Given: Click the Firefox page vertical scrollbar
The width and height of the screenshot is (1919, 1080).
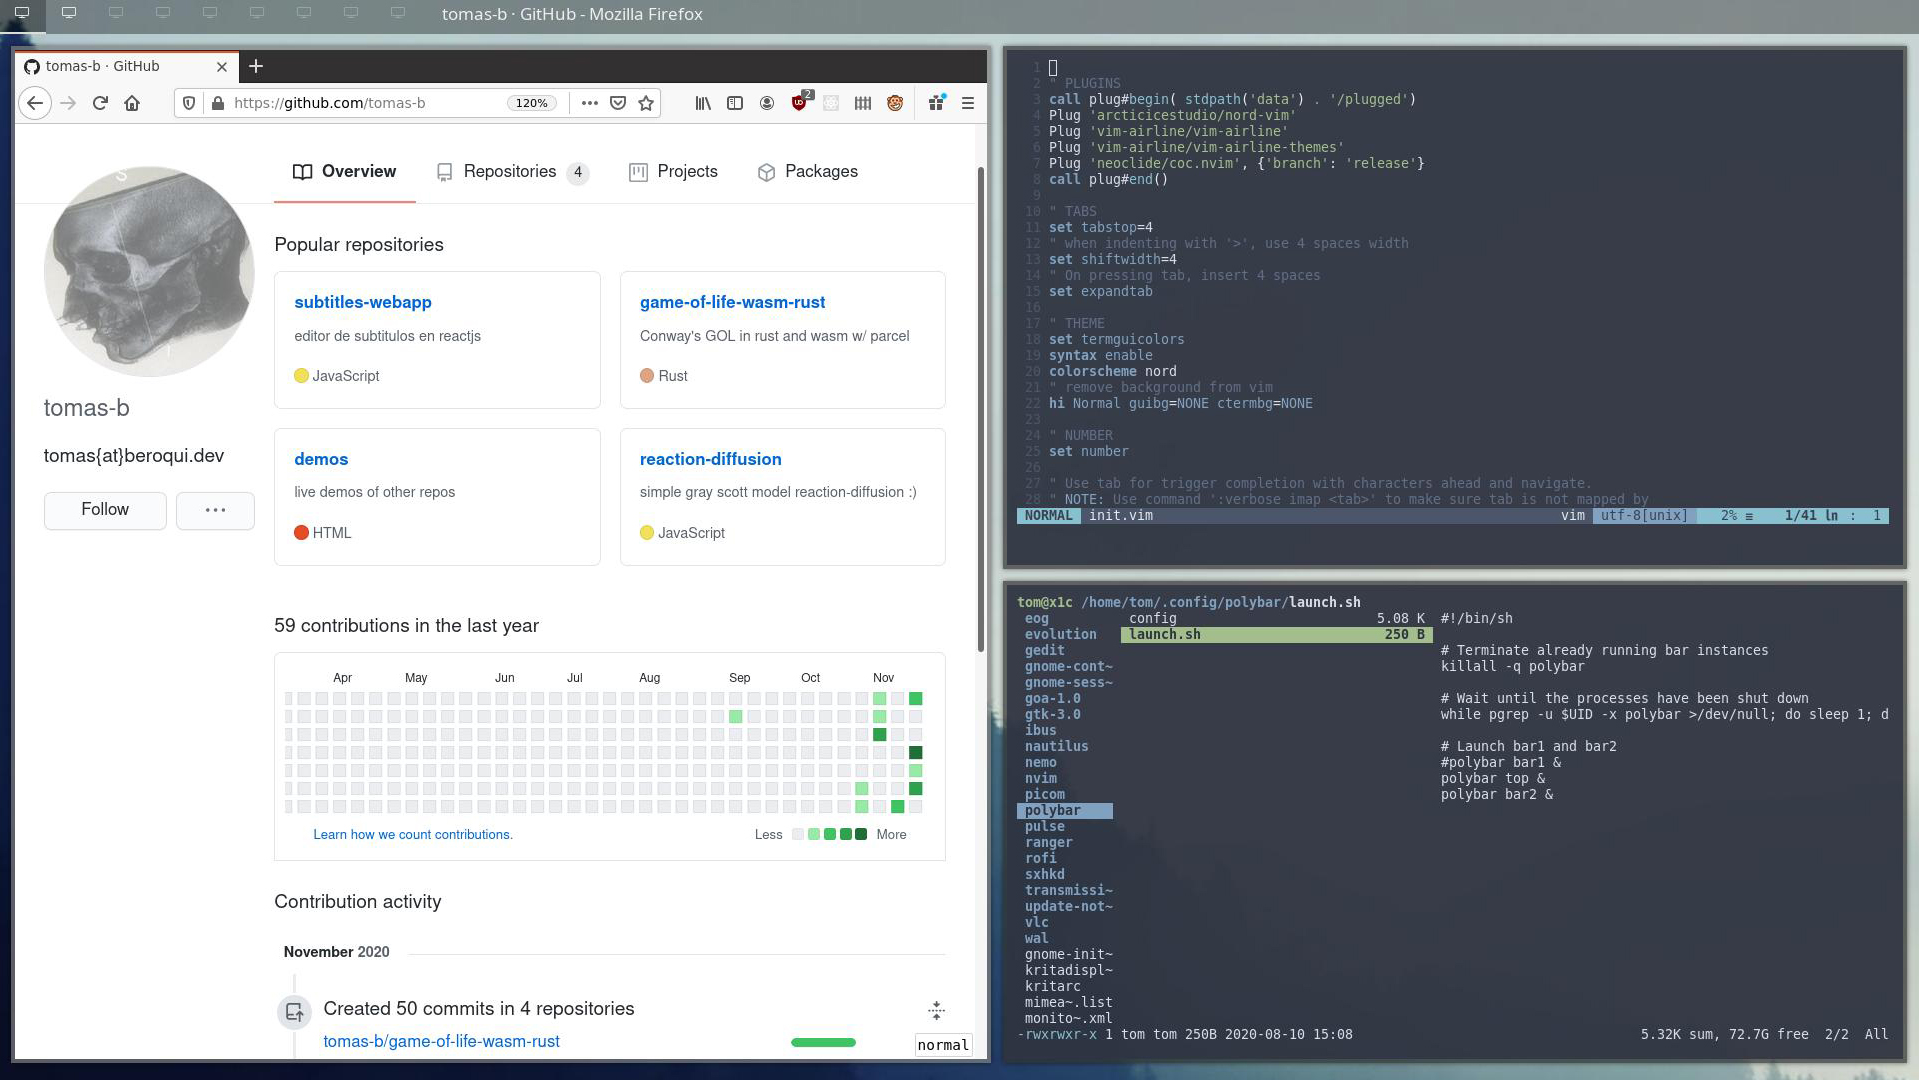Looking at the screenshot, I should [981, 410].
